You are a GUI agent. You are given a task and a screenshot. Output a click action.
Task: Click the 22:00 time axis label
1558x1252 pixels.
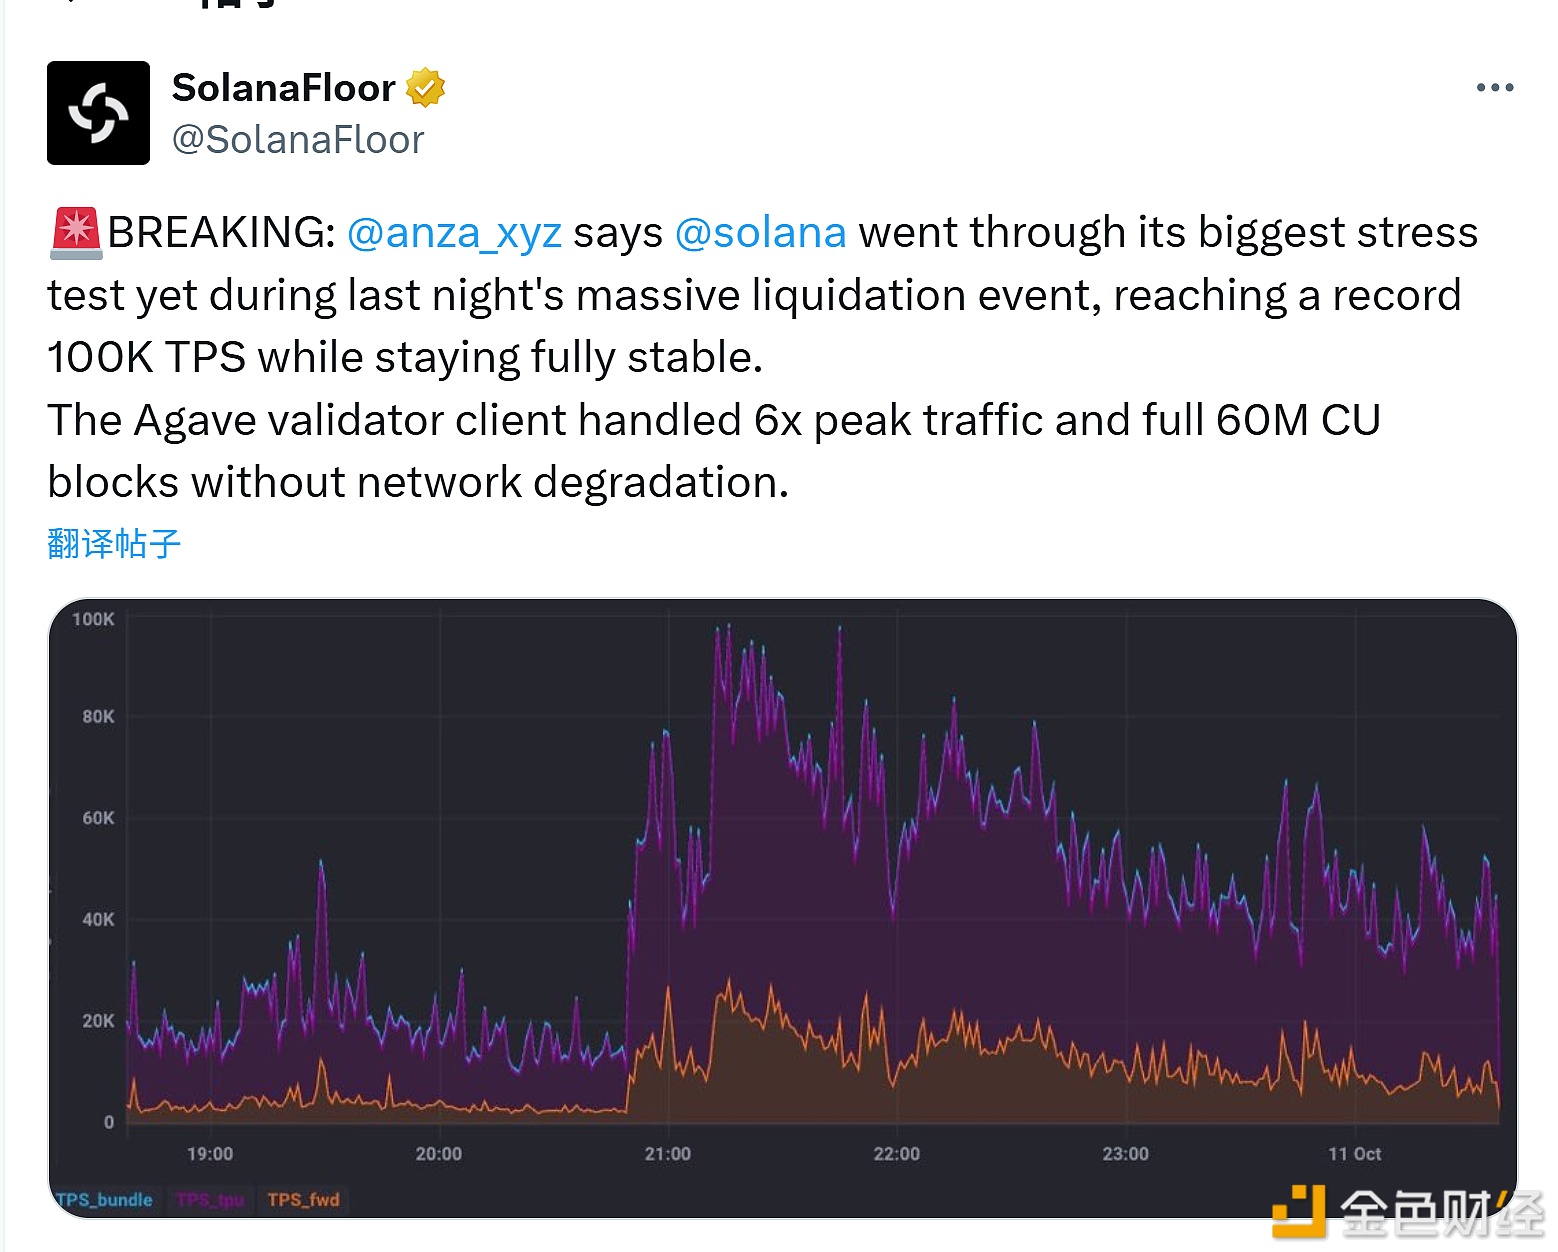(896, 1153)
